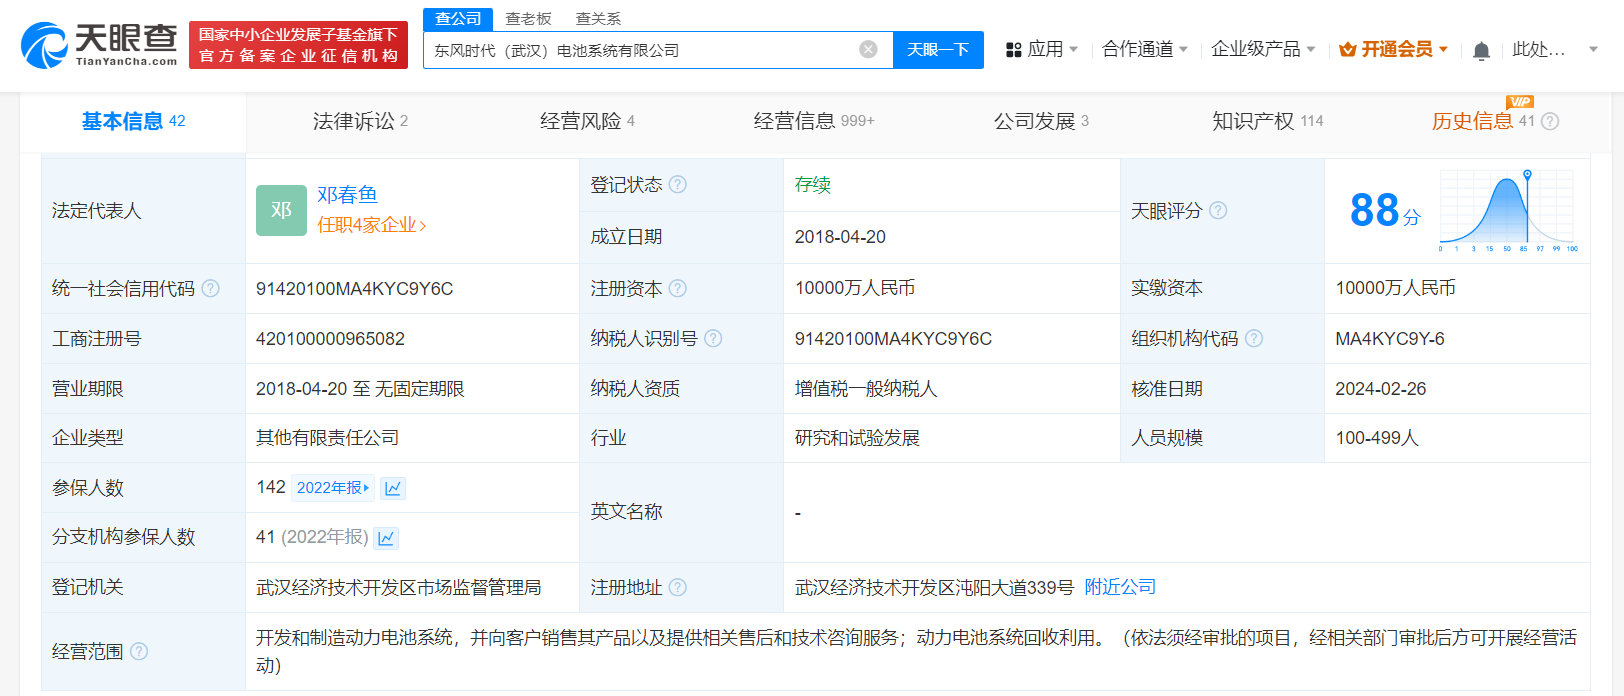Open legal representative 邓春鱼 link
The width and height of the screenshot is (1624, 696).
click(x=347, y=195)
